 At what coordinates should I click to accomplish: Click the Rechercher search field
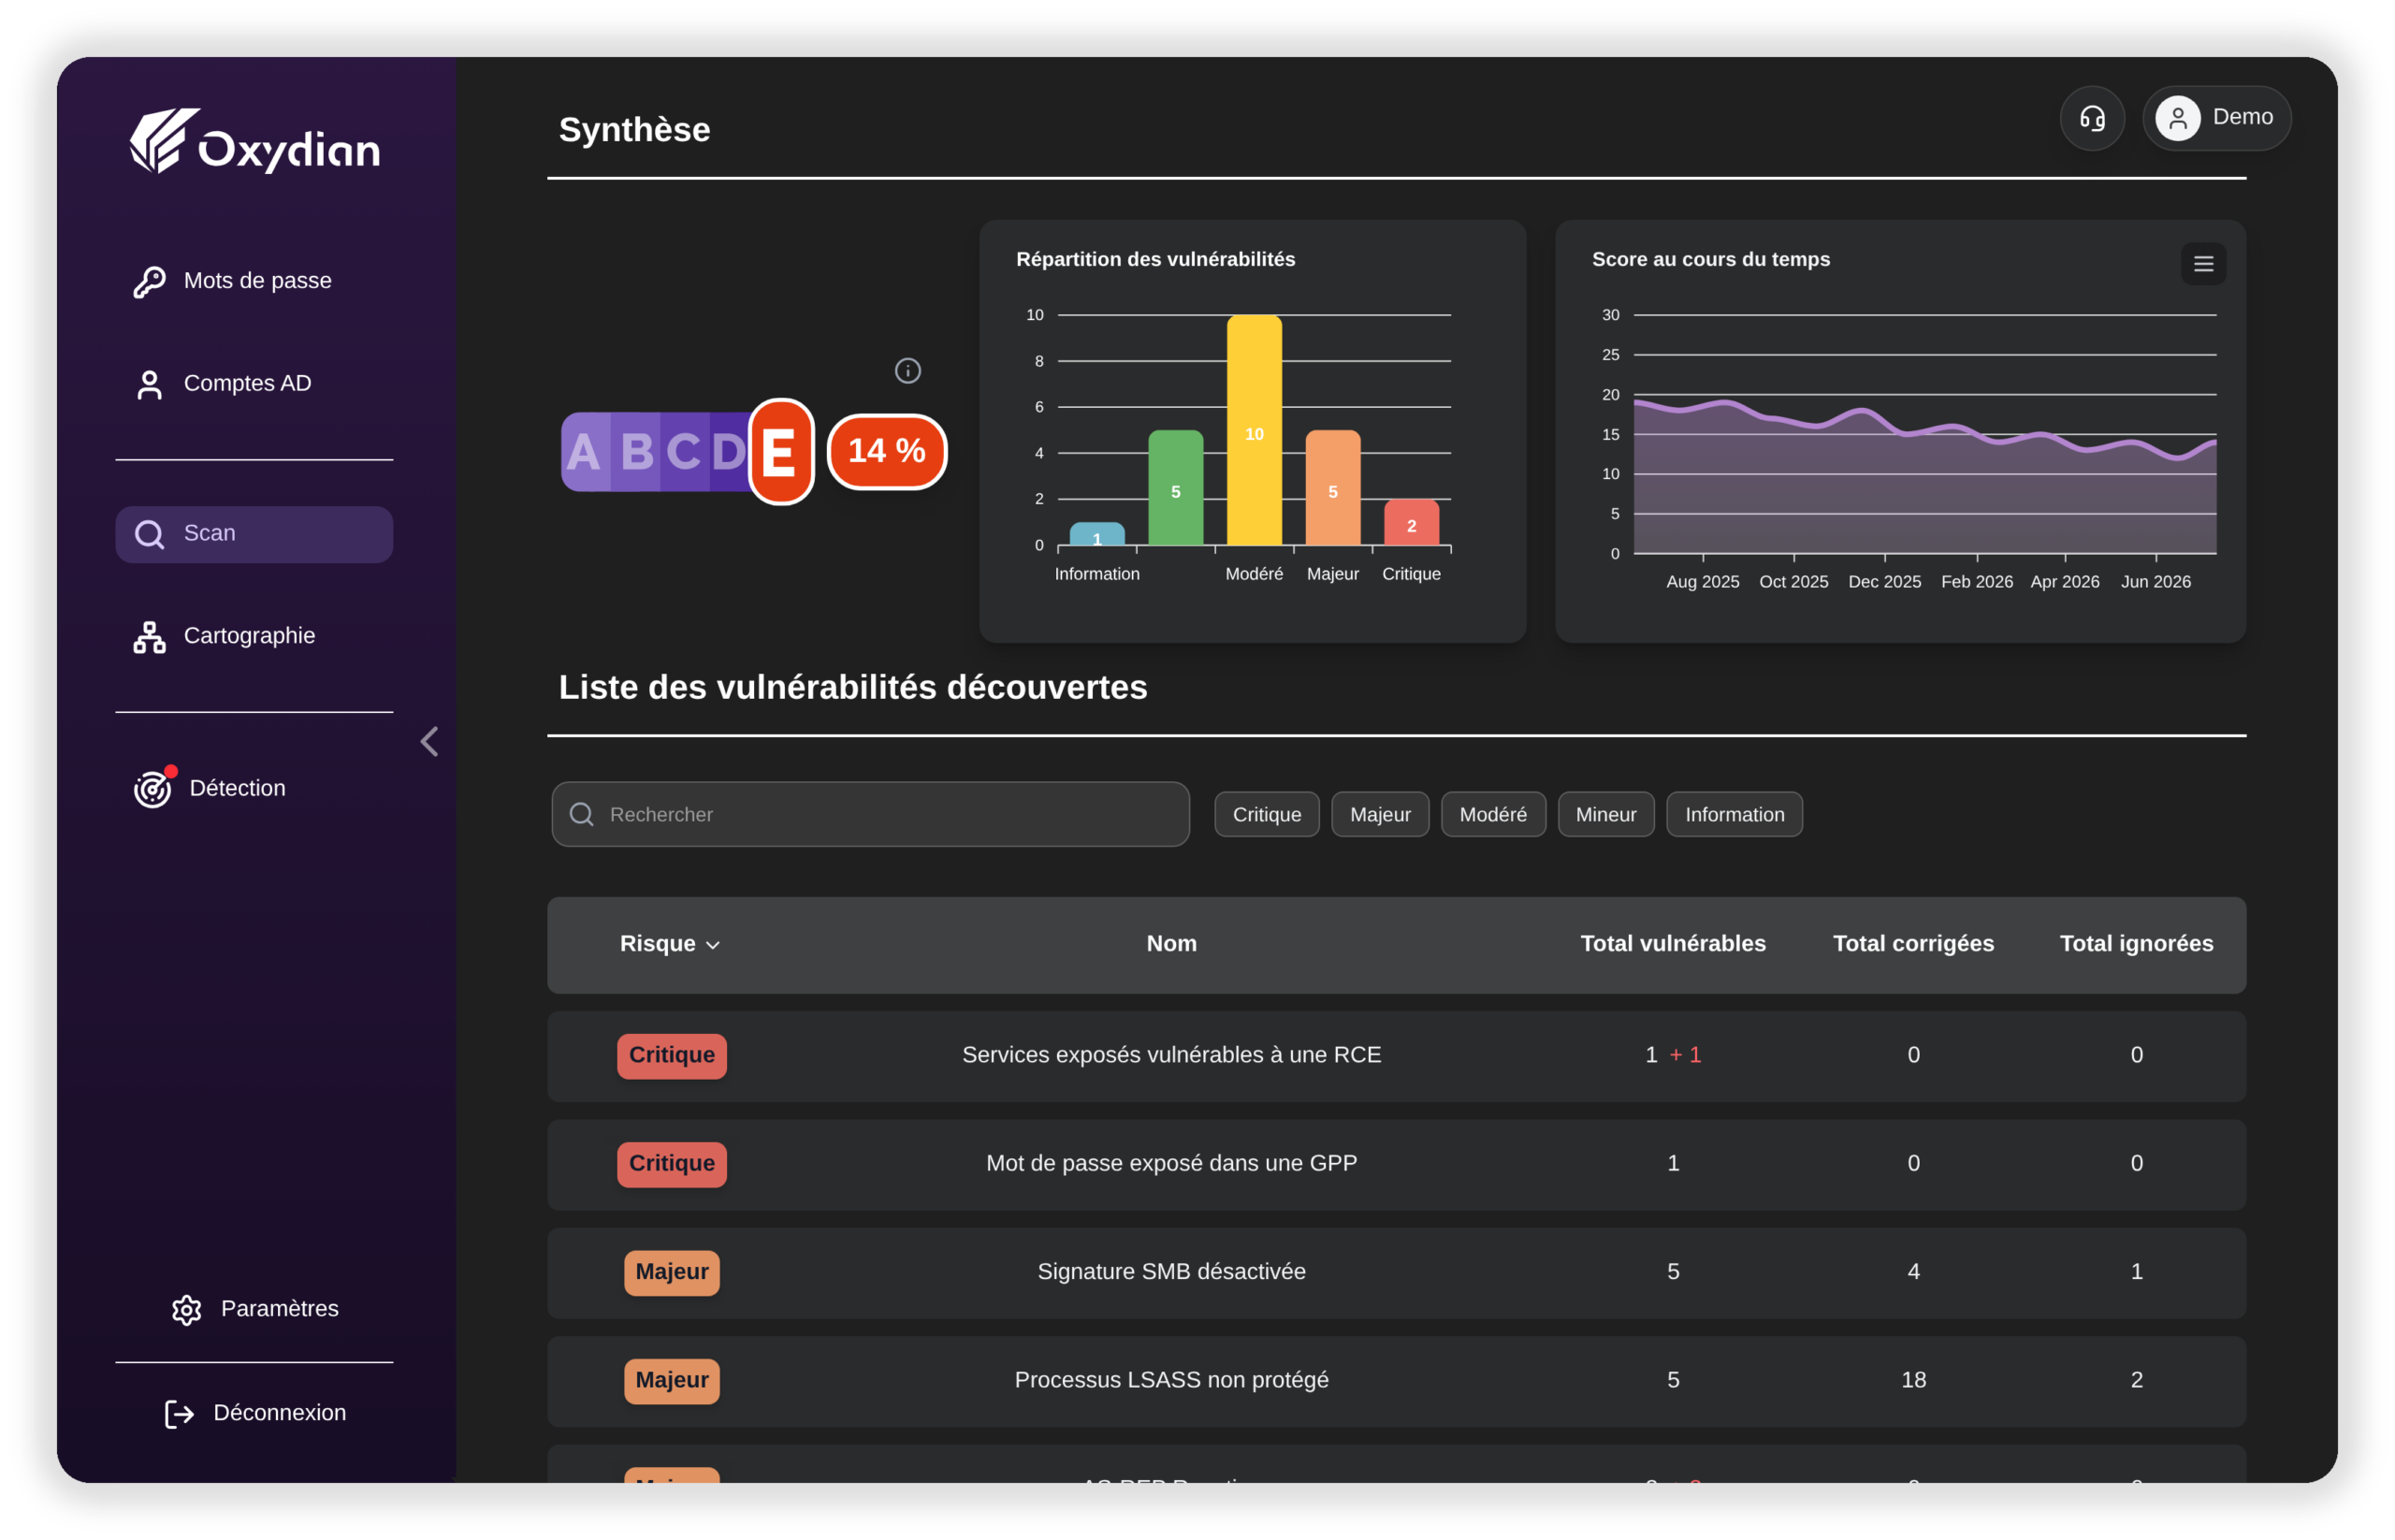[x=870, y=814]
